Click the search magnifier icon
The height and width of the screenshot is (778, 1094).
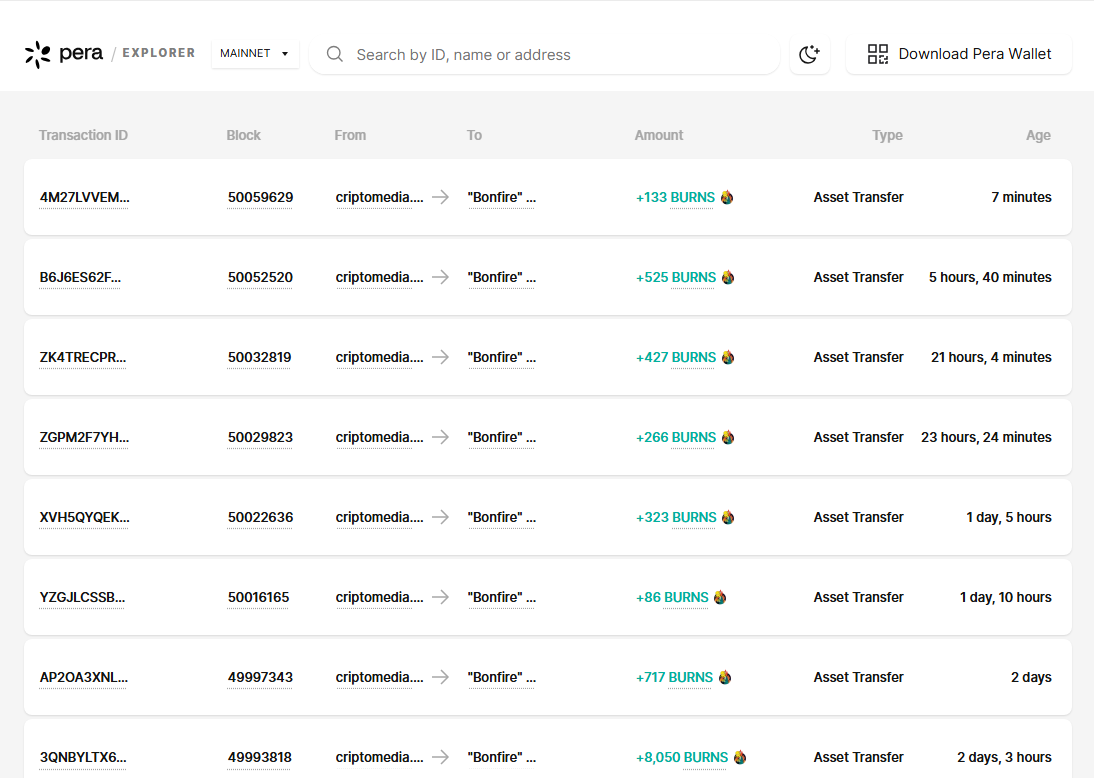[x=335, y=54]
